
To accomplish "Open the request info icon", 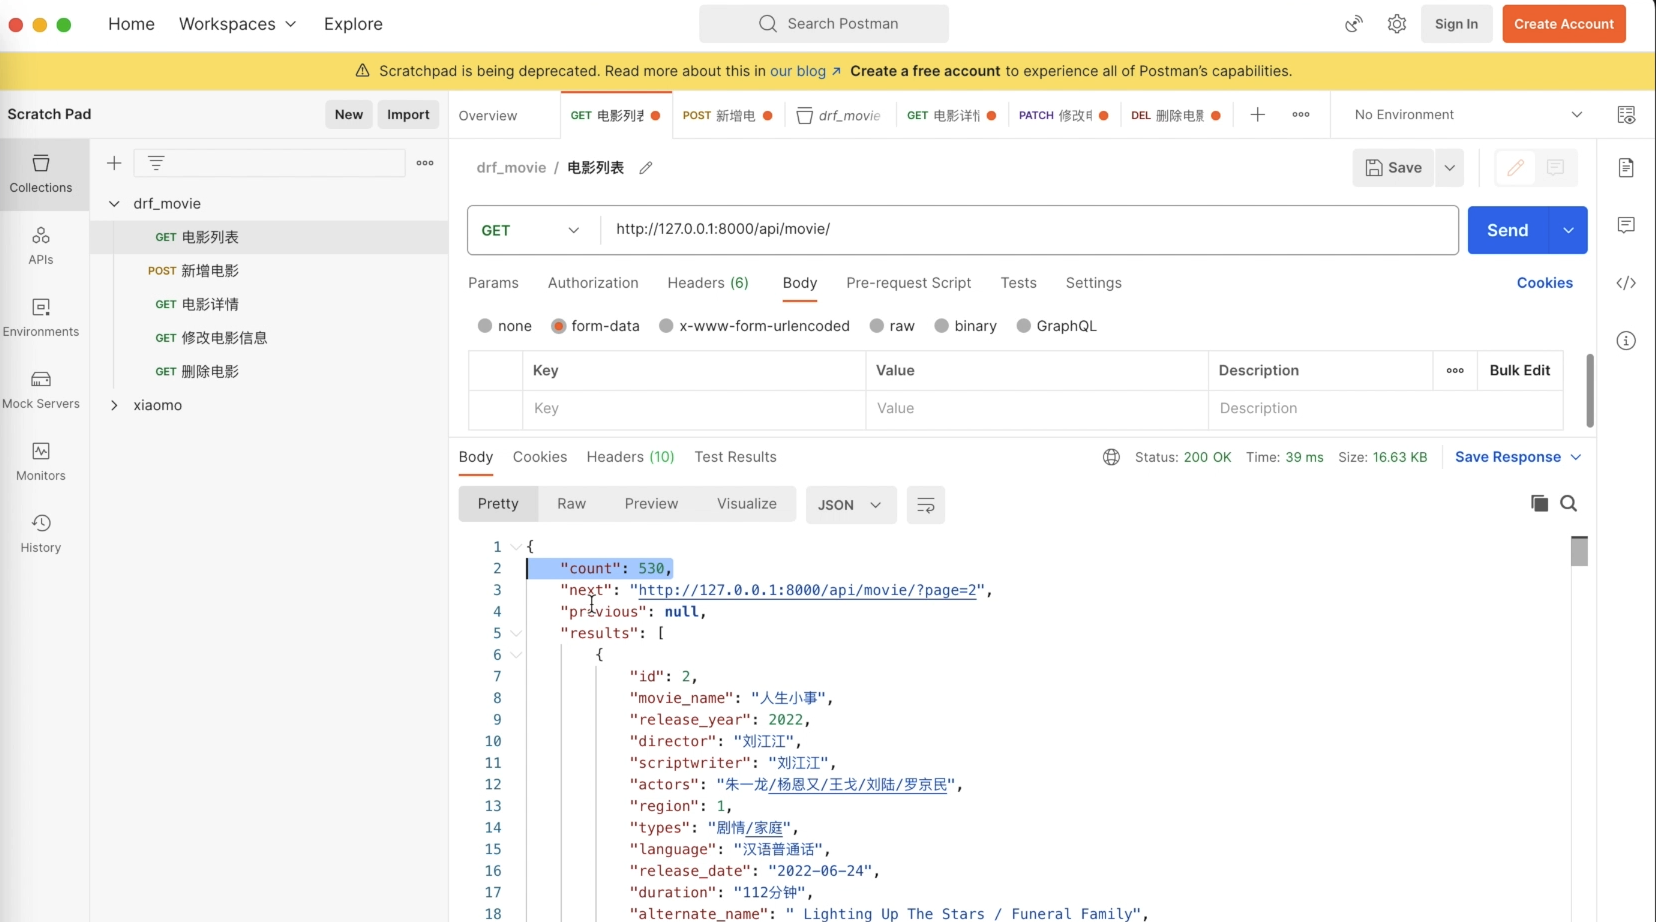I will 1626,341.
